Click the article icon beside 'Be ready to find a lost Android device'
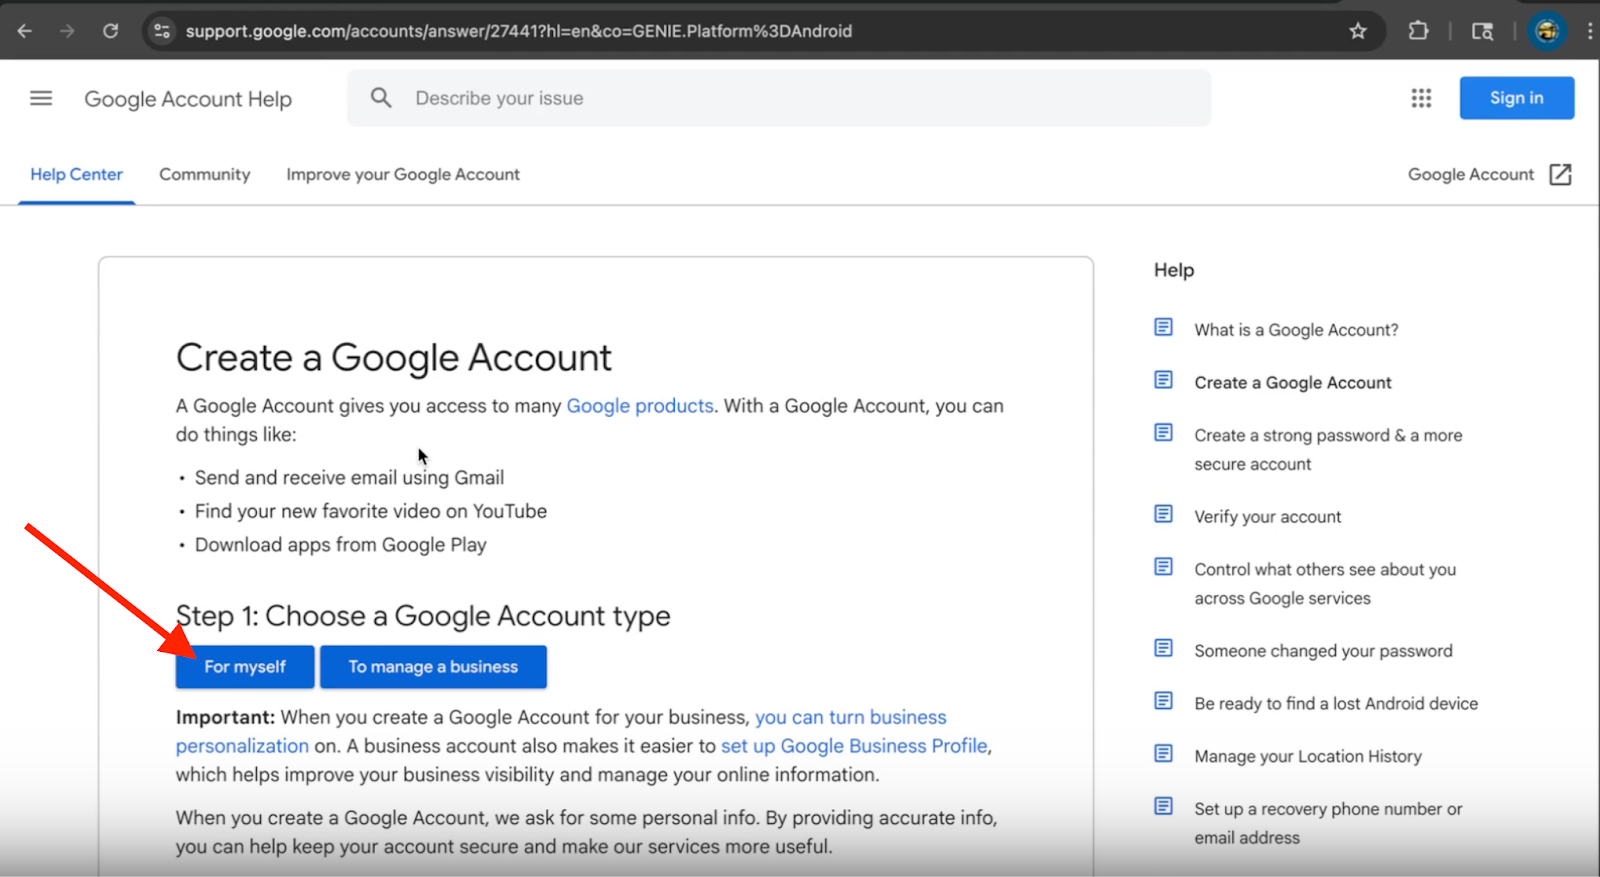Viewport: 1600px width, 877px height. [1163, 701]
